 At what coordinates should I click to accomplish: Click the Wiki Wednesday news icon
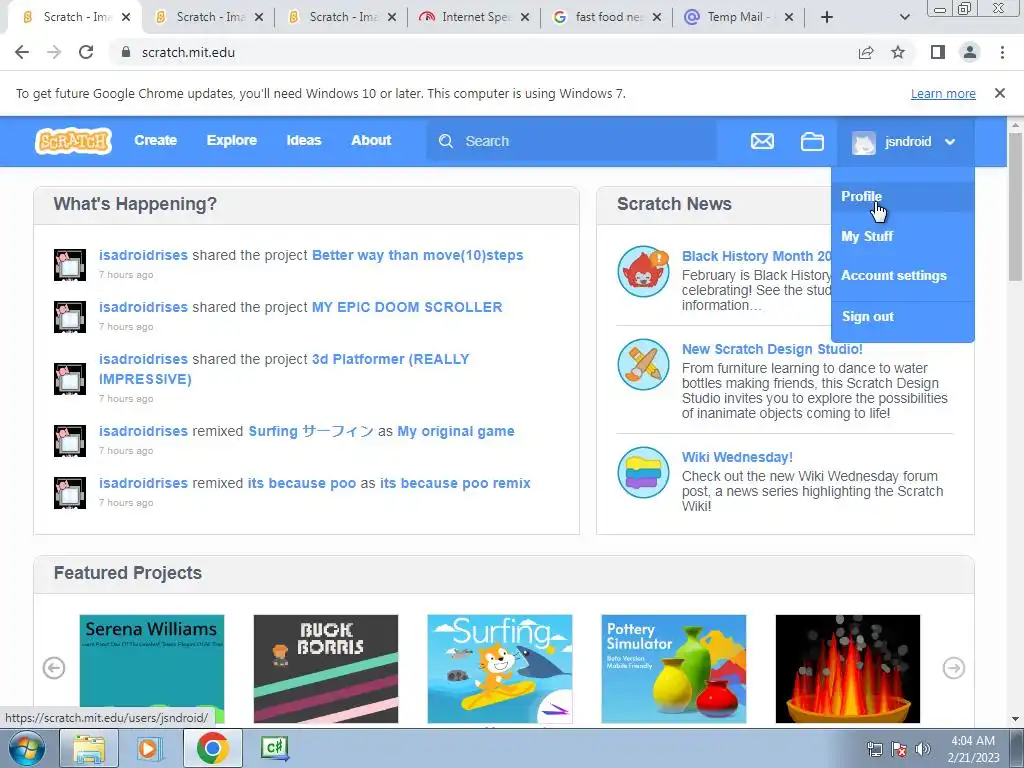pos(643,472)
